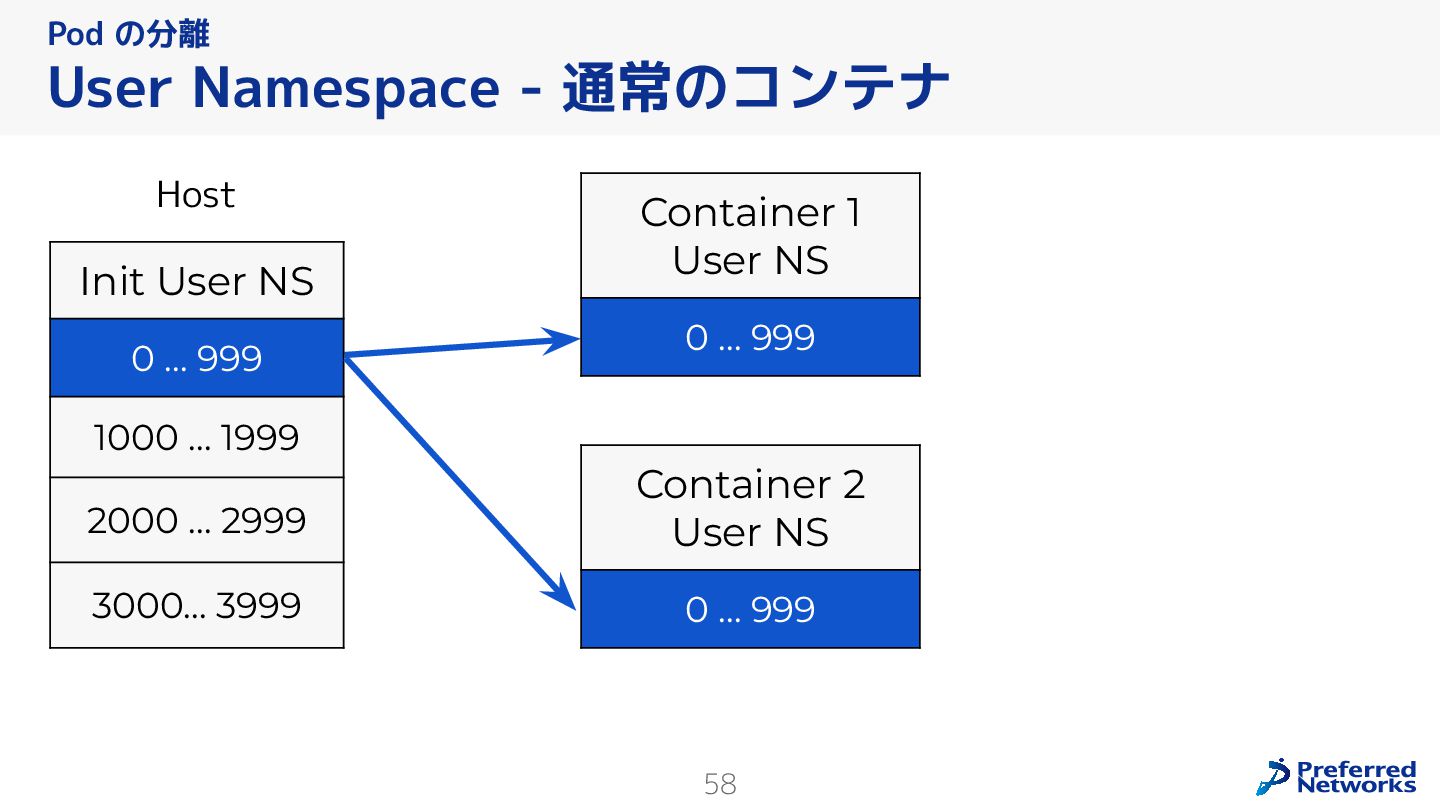The height and width of the screenshot is (810, 1440).
Task: Click the blue 0 ... 999 host cell
Action: click(197, 358)
